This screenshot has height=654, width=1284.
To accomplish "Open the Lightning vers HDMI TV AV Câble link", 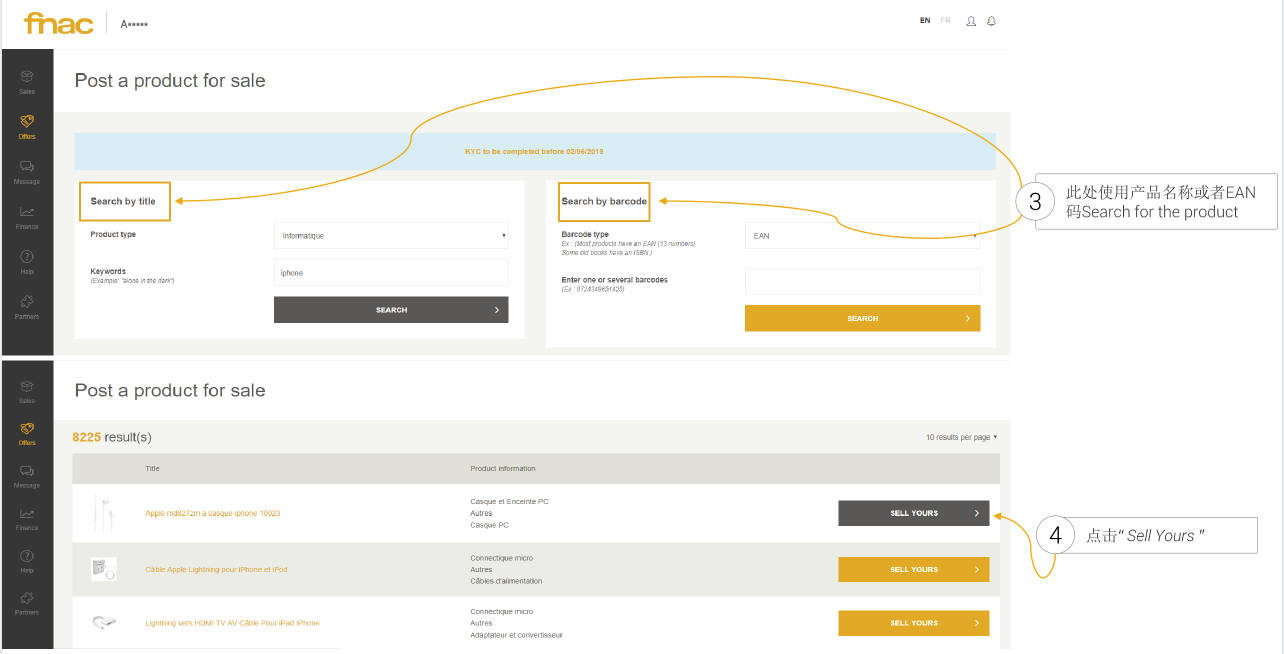I will tap(232, 623).
